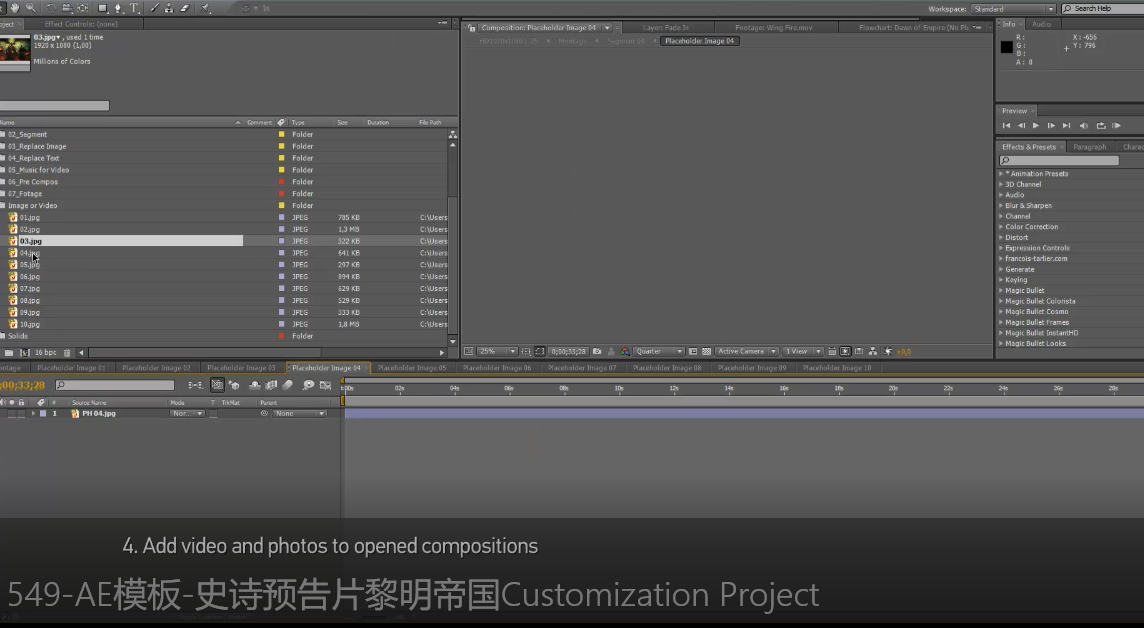1144x628 pixels.
Task: Open the Workspace Standard dropdown
Action: (1013, 8)
